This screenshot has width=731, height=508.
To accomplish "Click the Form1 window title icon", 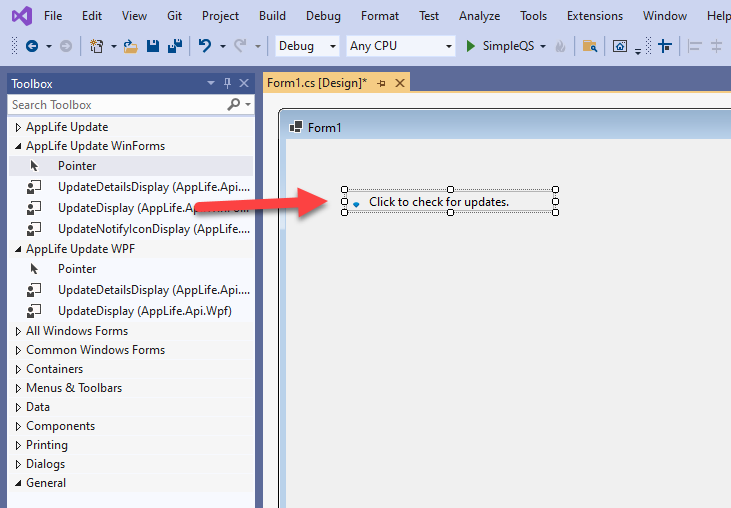I will coord(296,127).
